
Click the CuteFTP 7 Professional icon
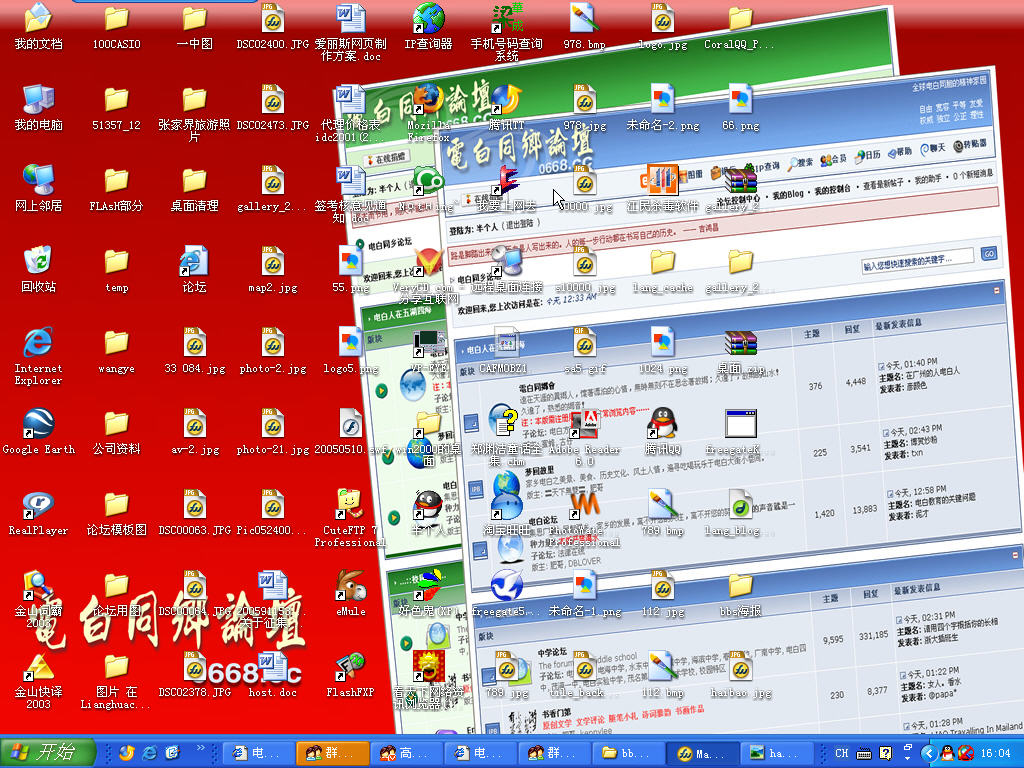click(350, 505)
